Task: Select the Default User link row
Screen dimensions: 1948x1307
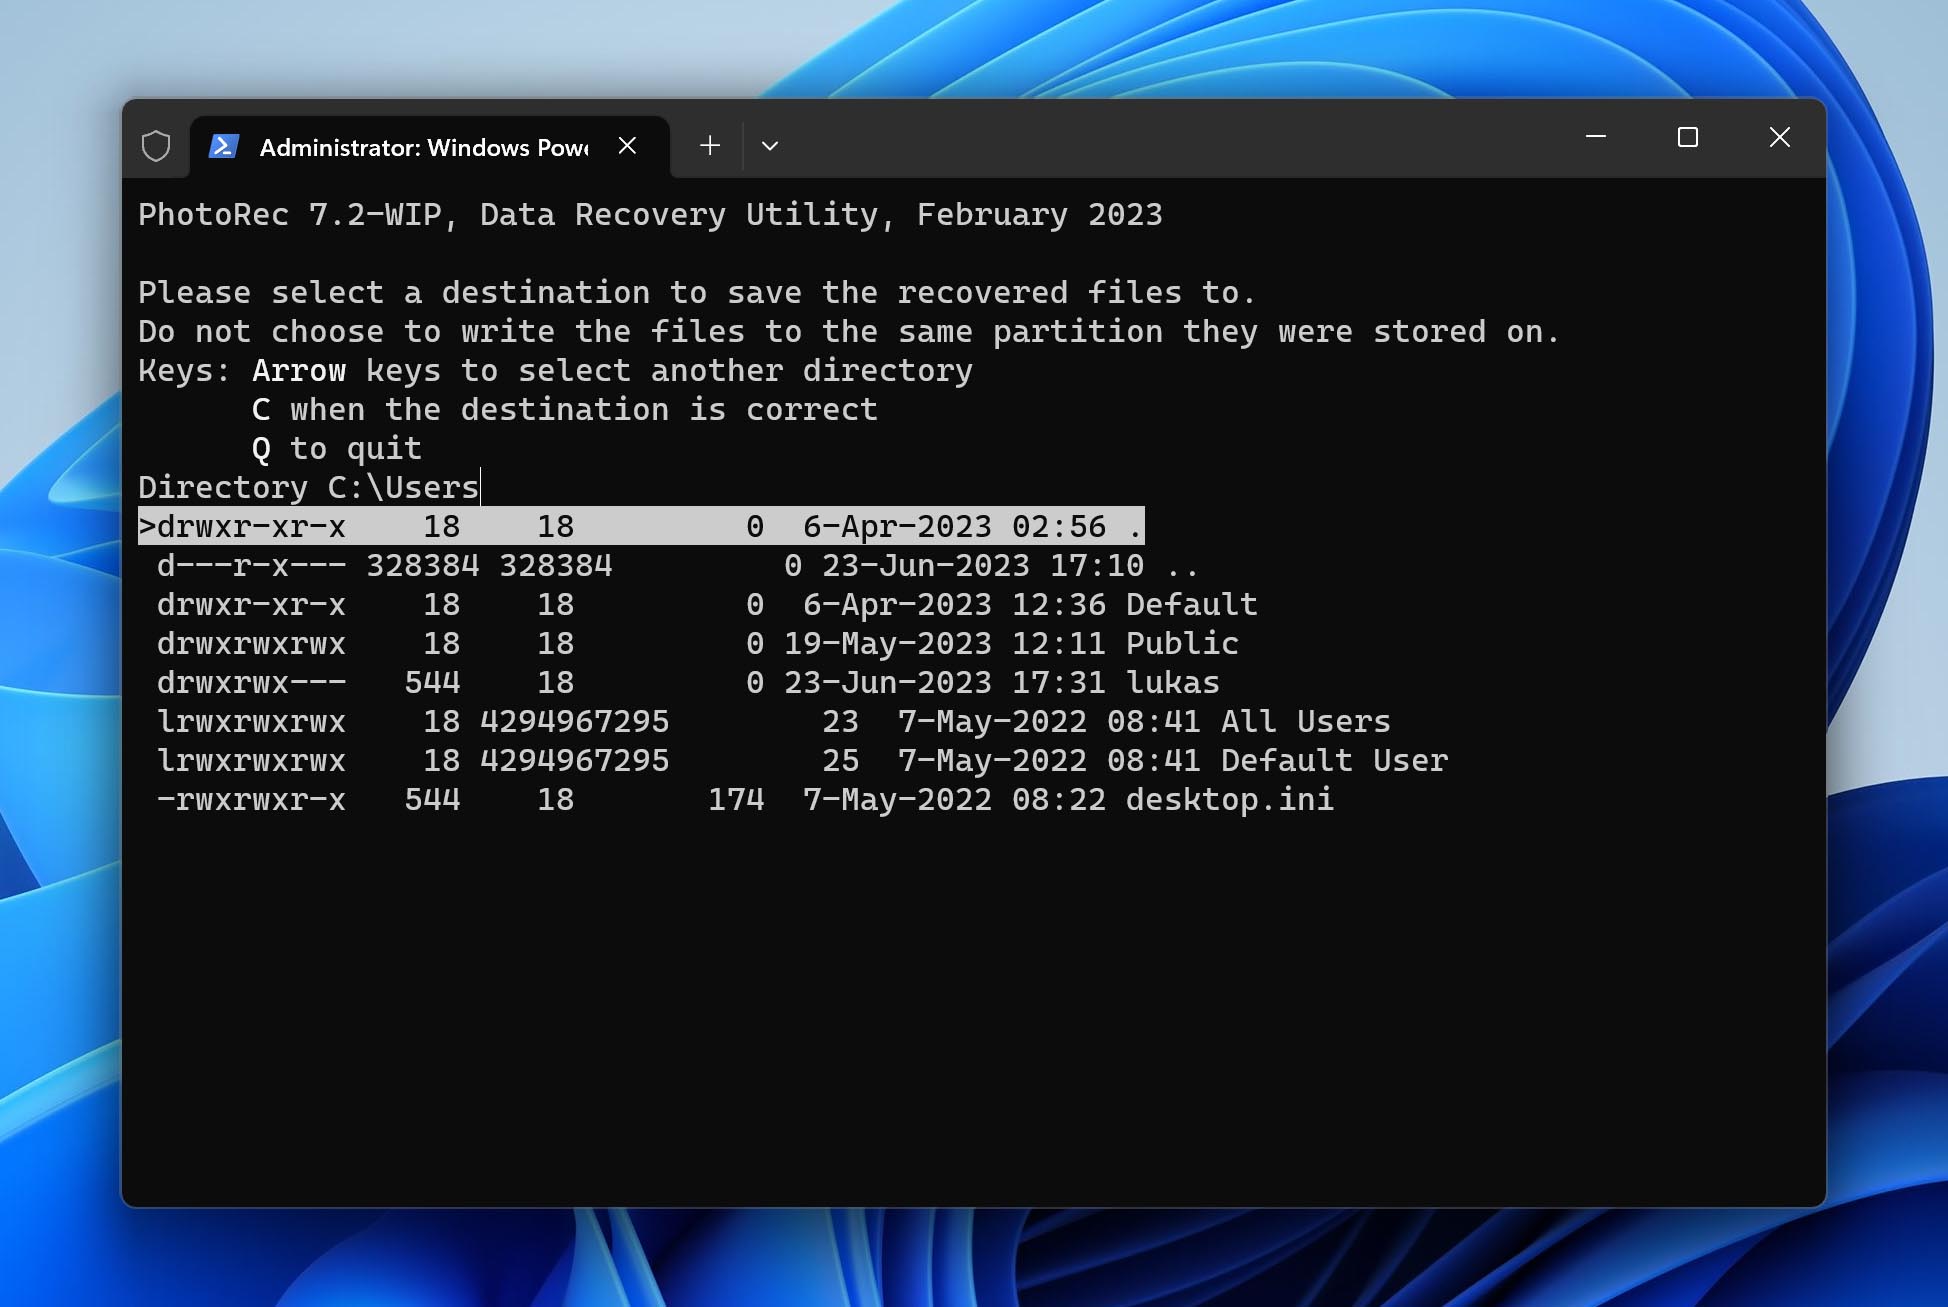Action: coord(803,760)
